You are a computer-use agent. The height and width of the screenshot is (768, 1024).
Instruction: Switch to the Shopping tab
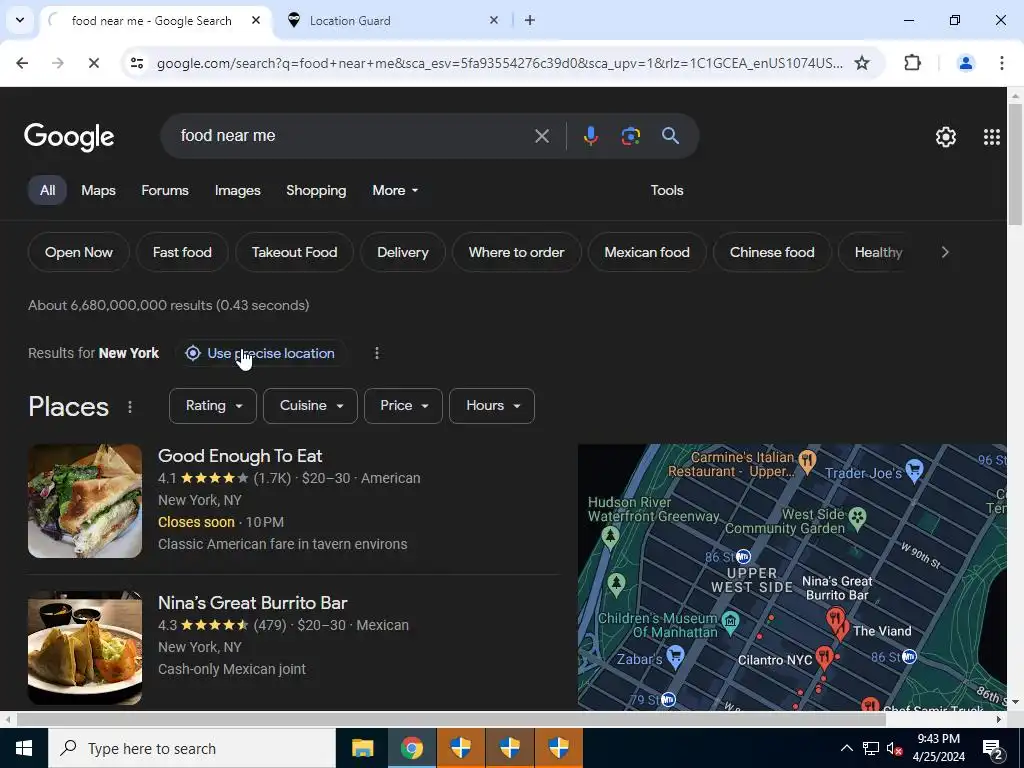tap(316, 190)
